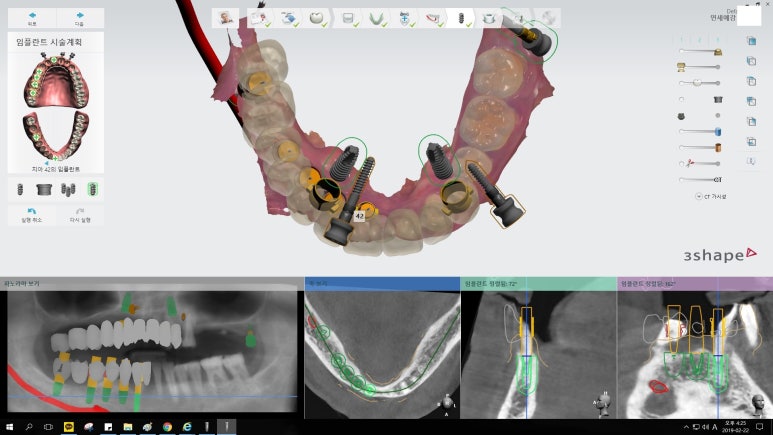Open the patient photo workflow step
773x435 pixels.
[228, 18]
